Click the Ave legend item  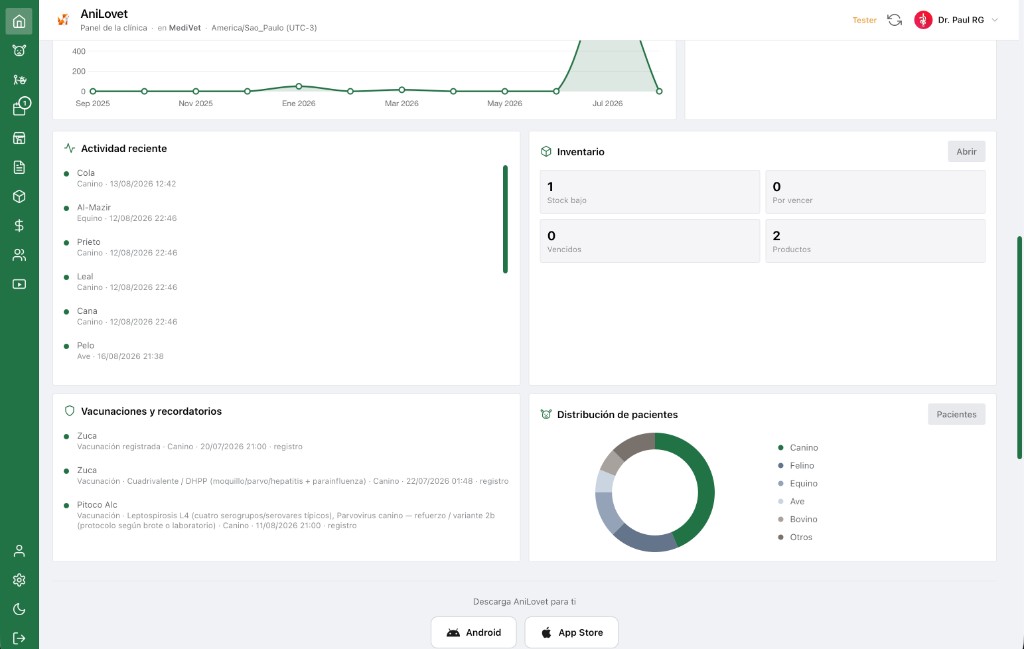click(792, 501)
